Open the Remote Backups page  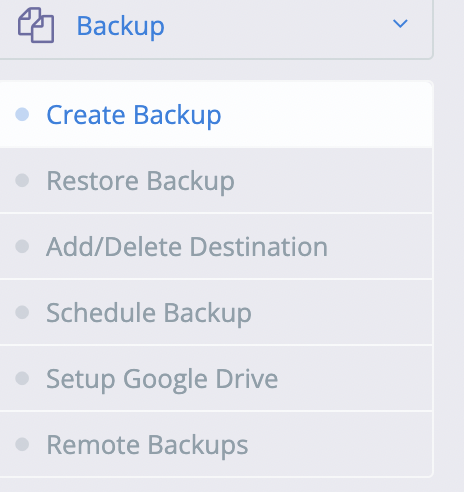[147, 445]
